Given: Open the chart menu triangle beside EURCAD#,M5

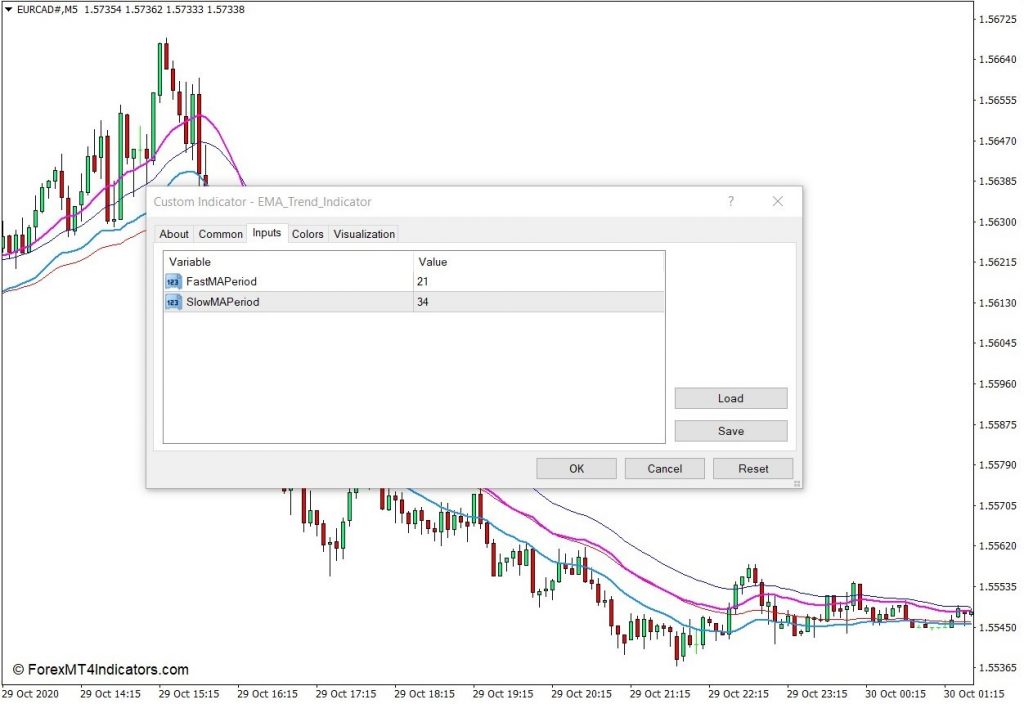Looking at the screenshot, I should pyautogui.click(x=8, y=9).
